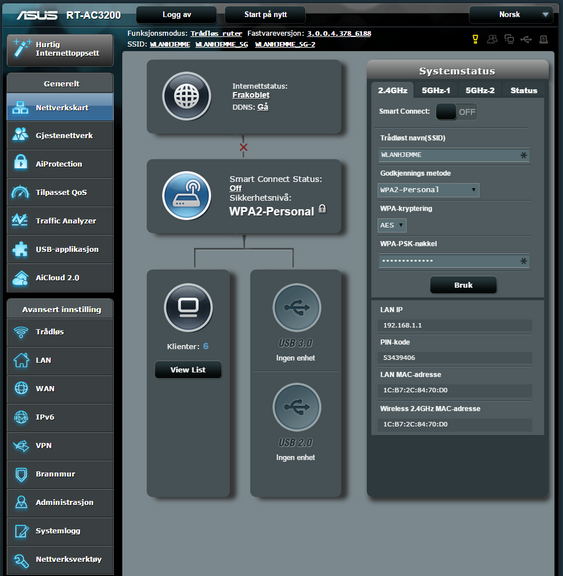This screenshot has width=563, height=576.
Task: Open the USB-applikasjon page
Action: pos(60,249)
